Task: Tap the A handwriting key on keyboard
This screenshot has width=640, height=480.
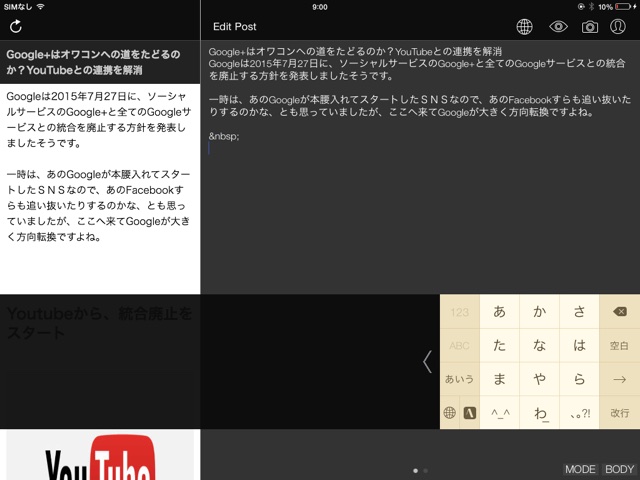Action: click(x=470, y=413)
